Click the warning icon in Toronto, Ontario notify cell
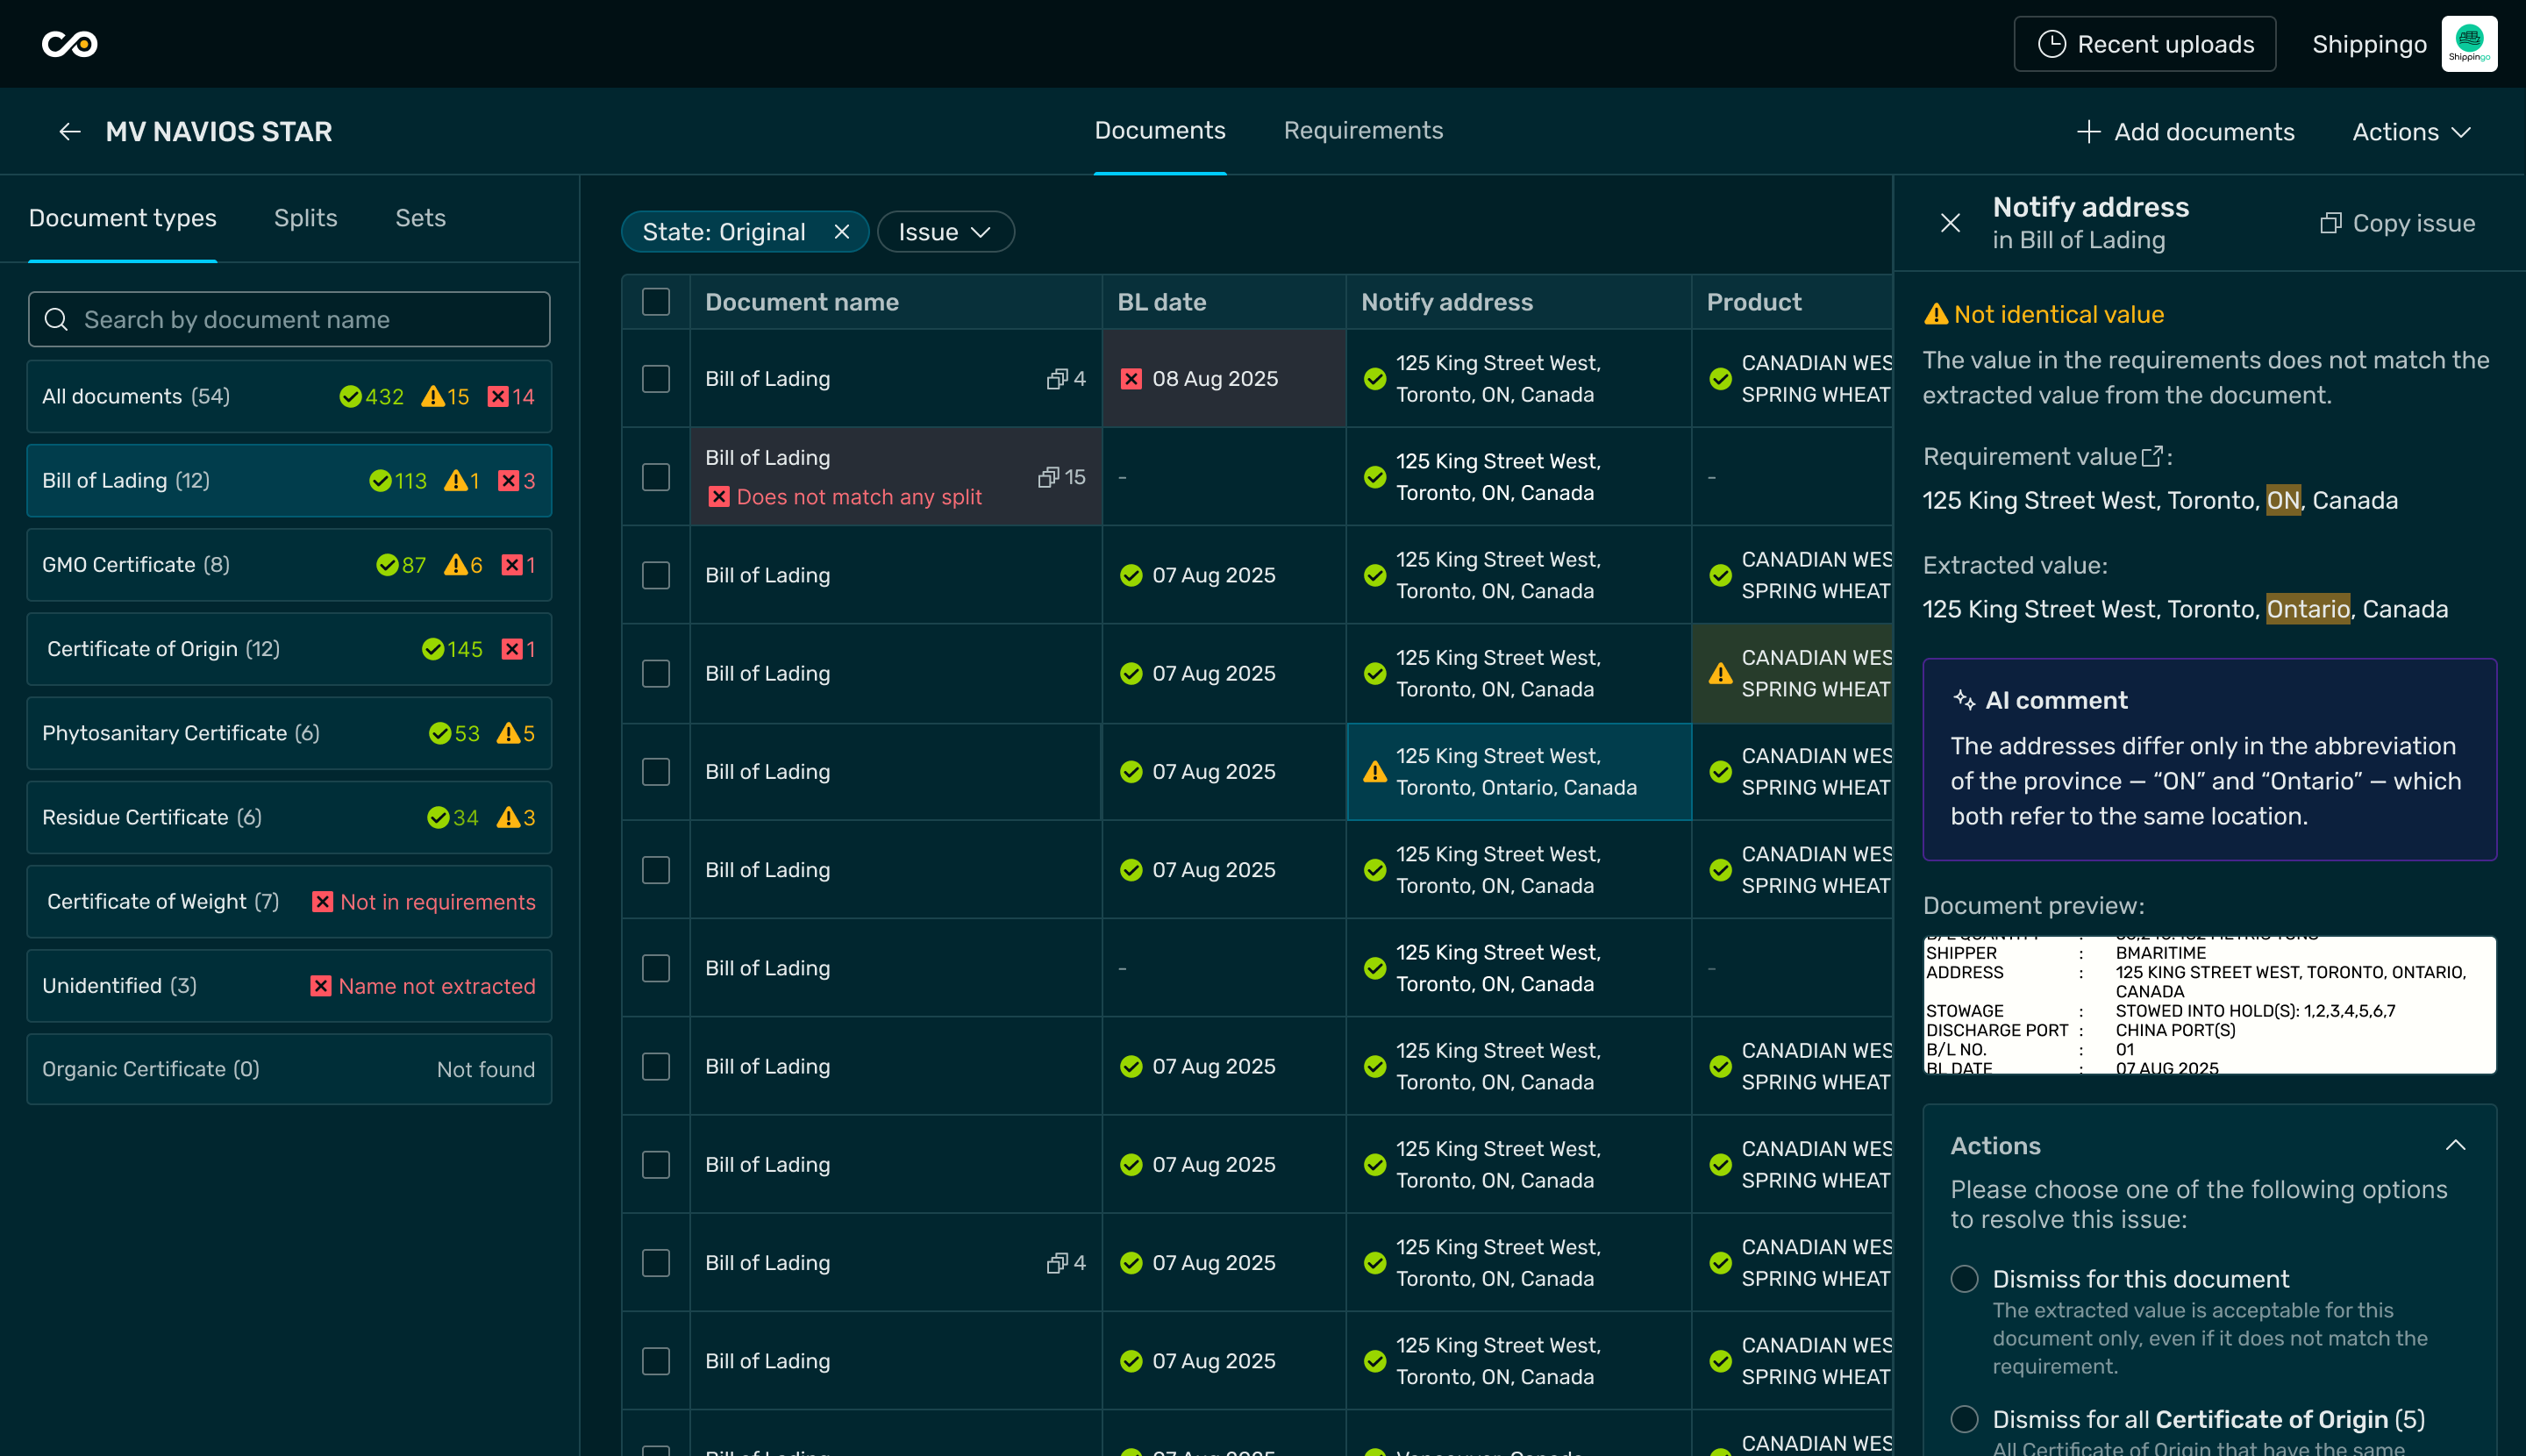Viewport: 2526px width, 1456px height. click(1375, 772)
